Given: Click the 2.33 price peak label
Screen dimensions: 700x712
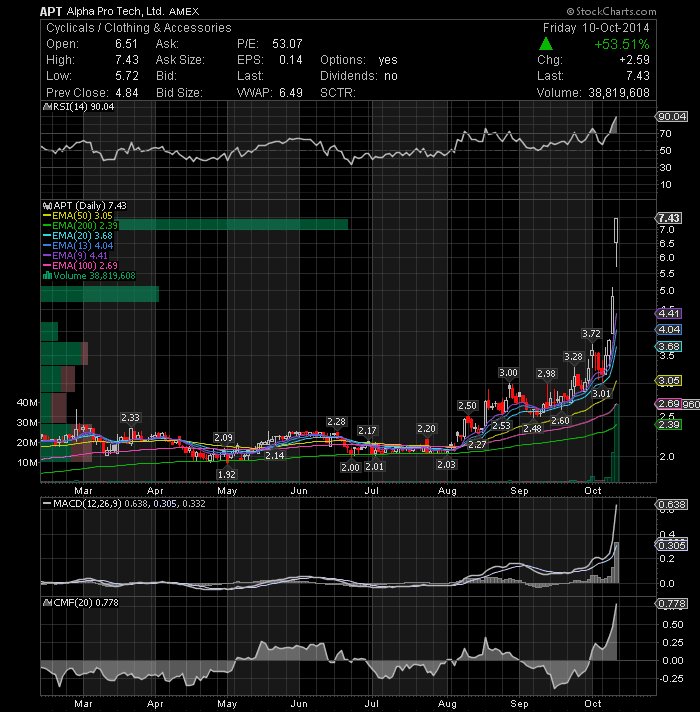Looking at the screenshot, I should [x=130, y=417].
